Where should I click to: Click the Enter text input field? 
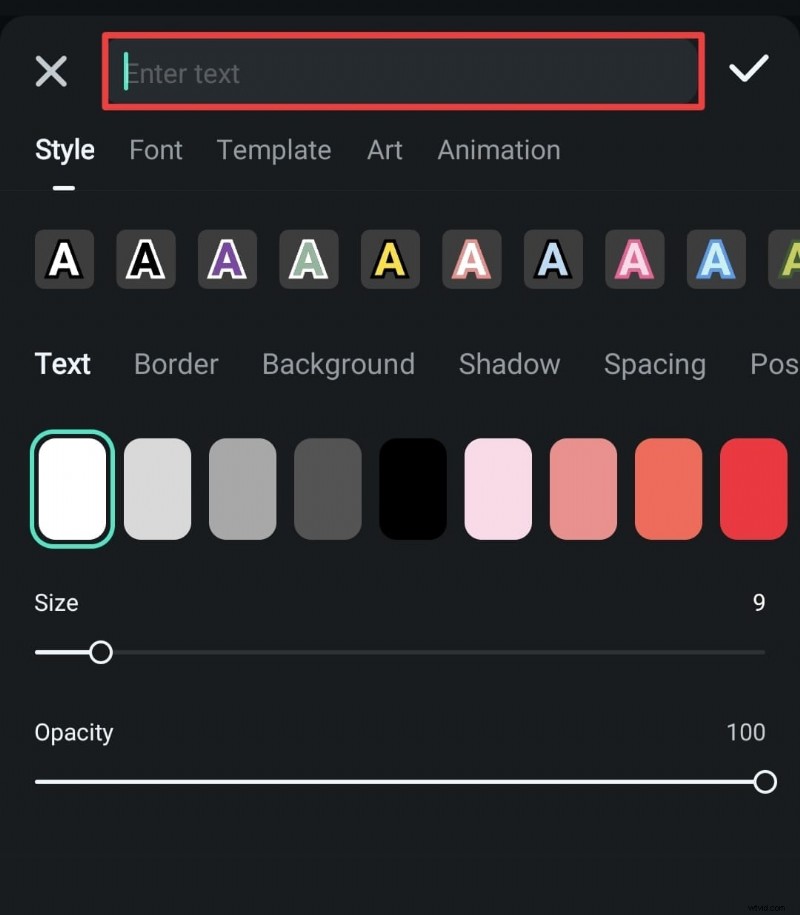(x=400, y=72)
